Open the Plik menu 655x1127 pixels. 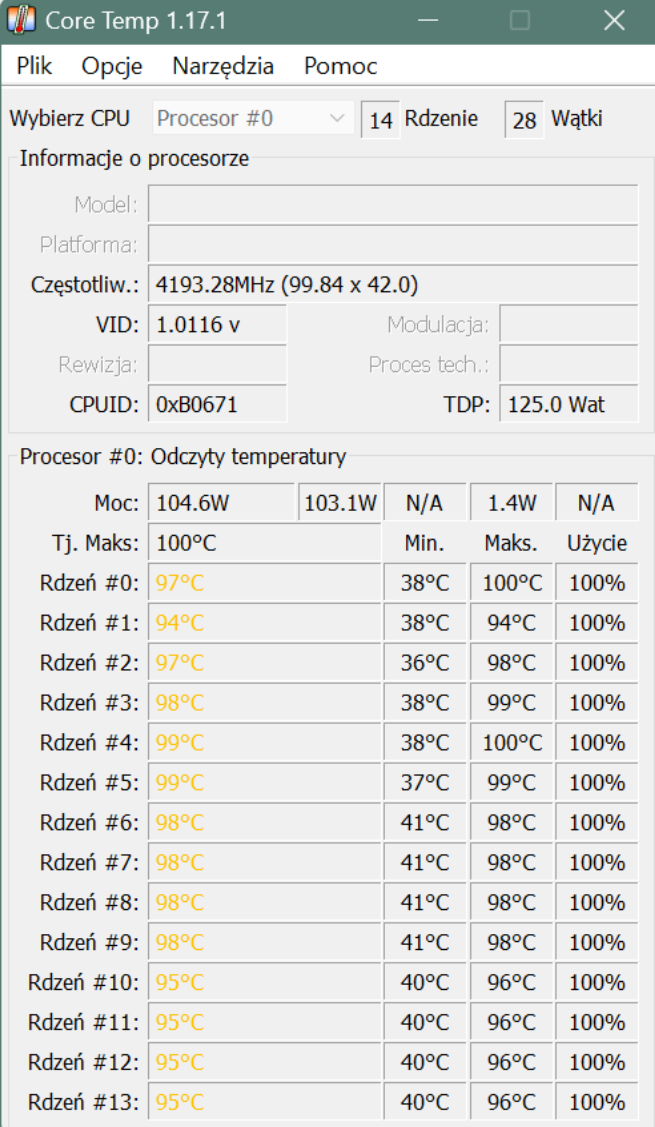(x=34, y=66)
